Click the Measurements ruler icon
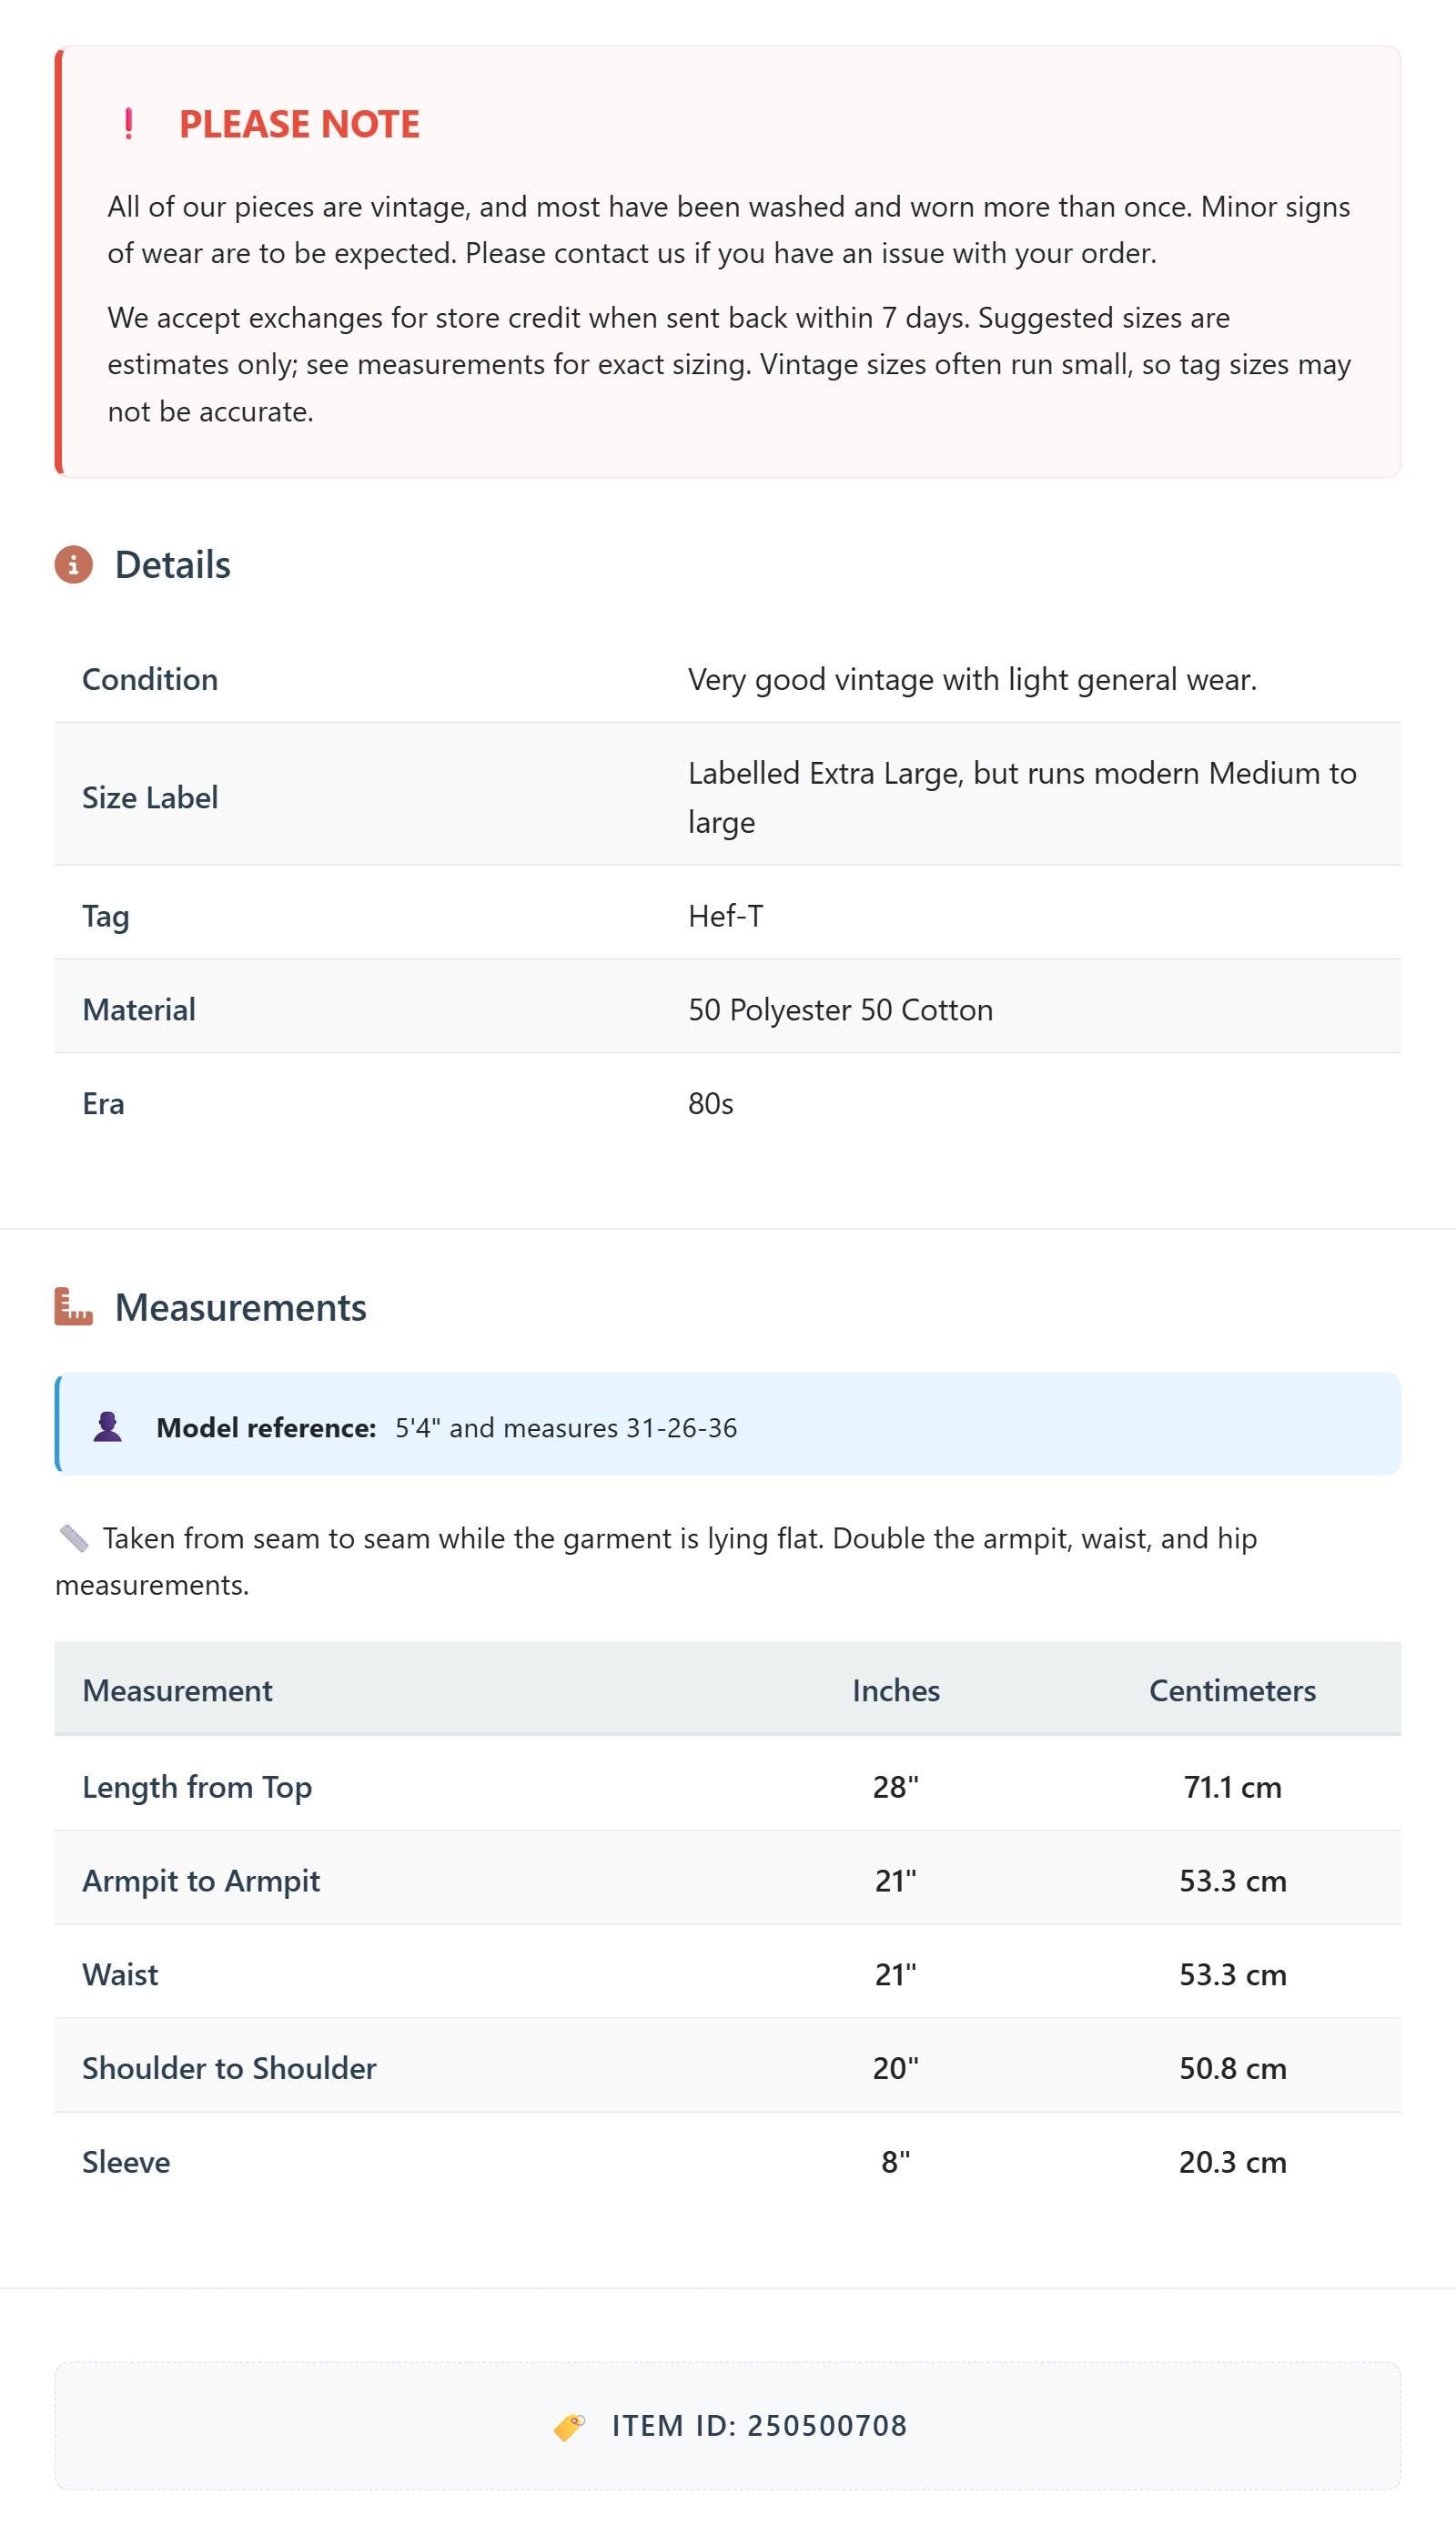 pos(73,1307)
